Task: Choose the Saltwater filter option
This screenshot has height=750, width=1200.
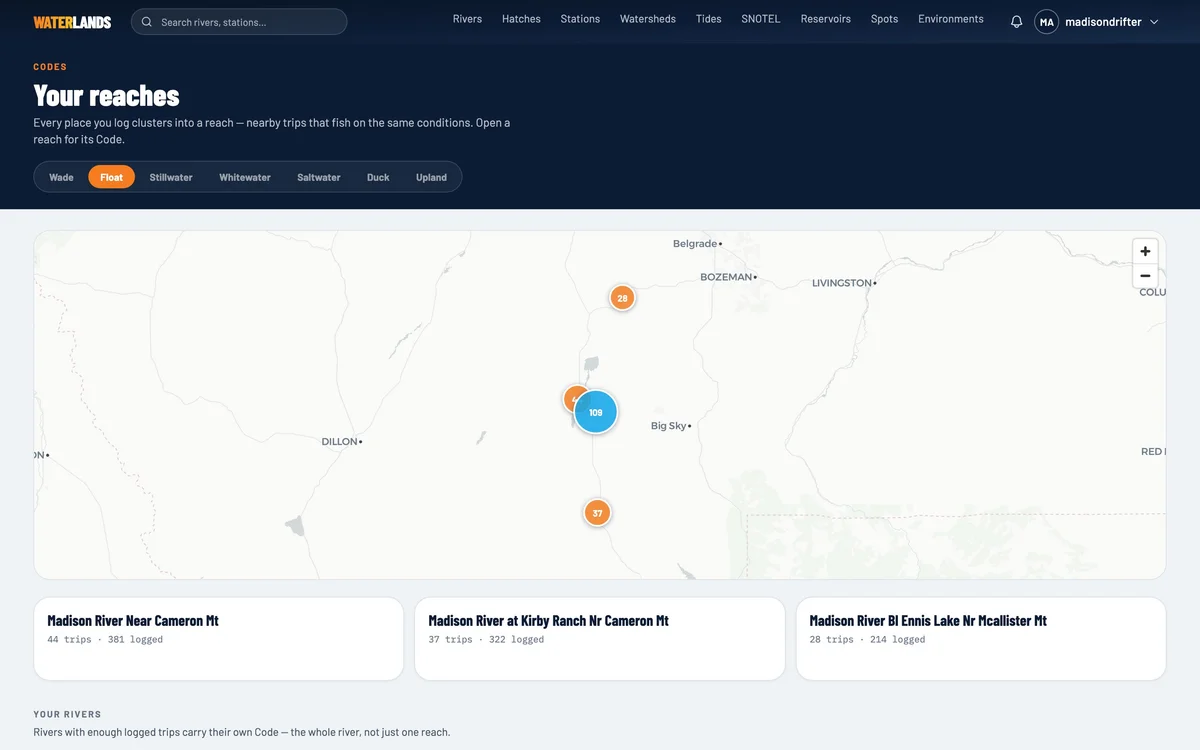Action: point(319,177)
